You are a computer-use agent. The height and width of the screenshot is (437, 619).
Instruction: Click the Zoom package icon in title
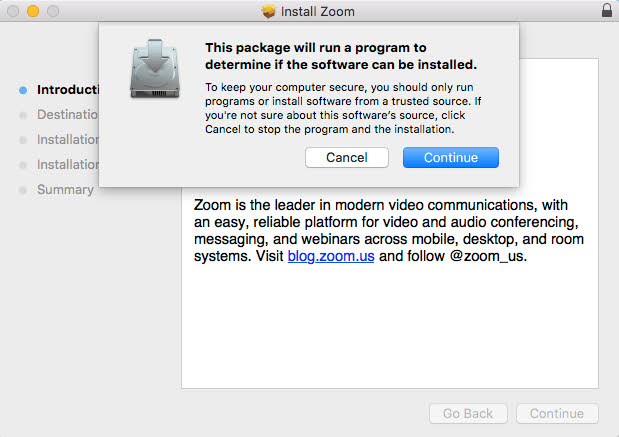point(268,11)
